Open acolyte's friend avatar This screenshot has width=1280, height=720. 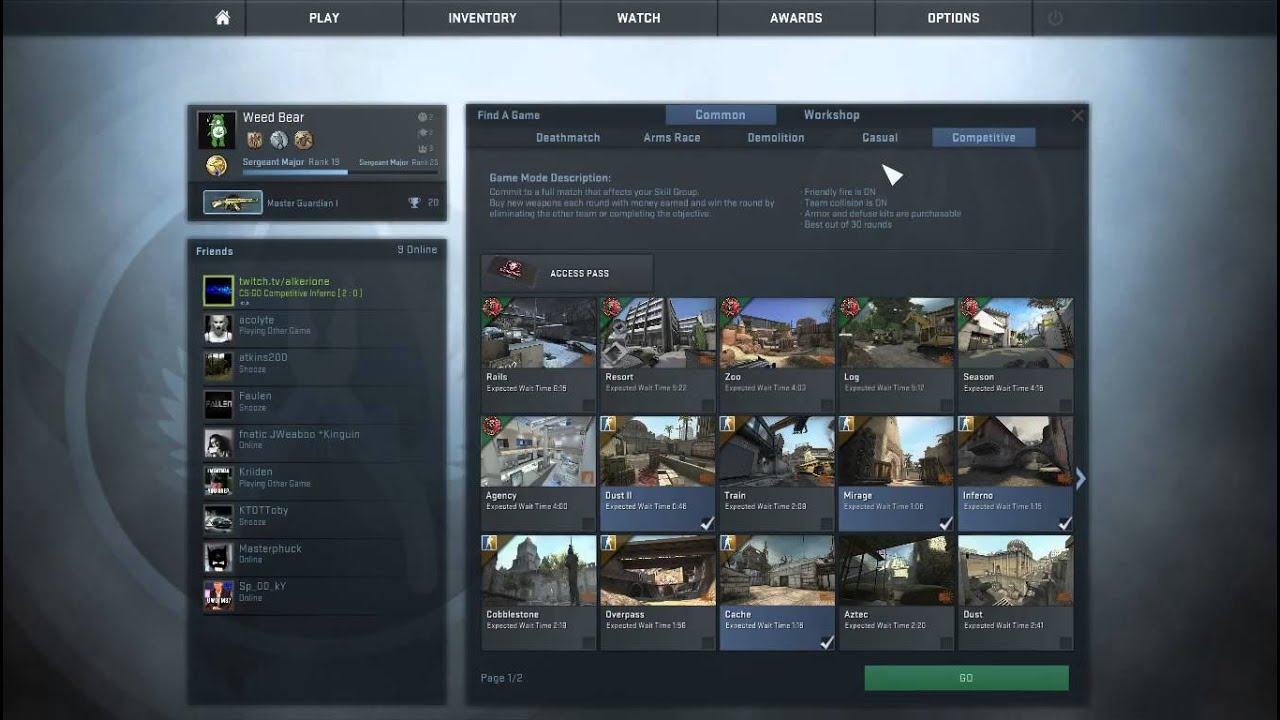click(218, 328)
